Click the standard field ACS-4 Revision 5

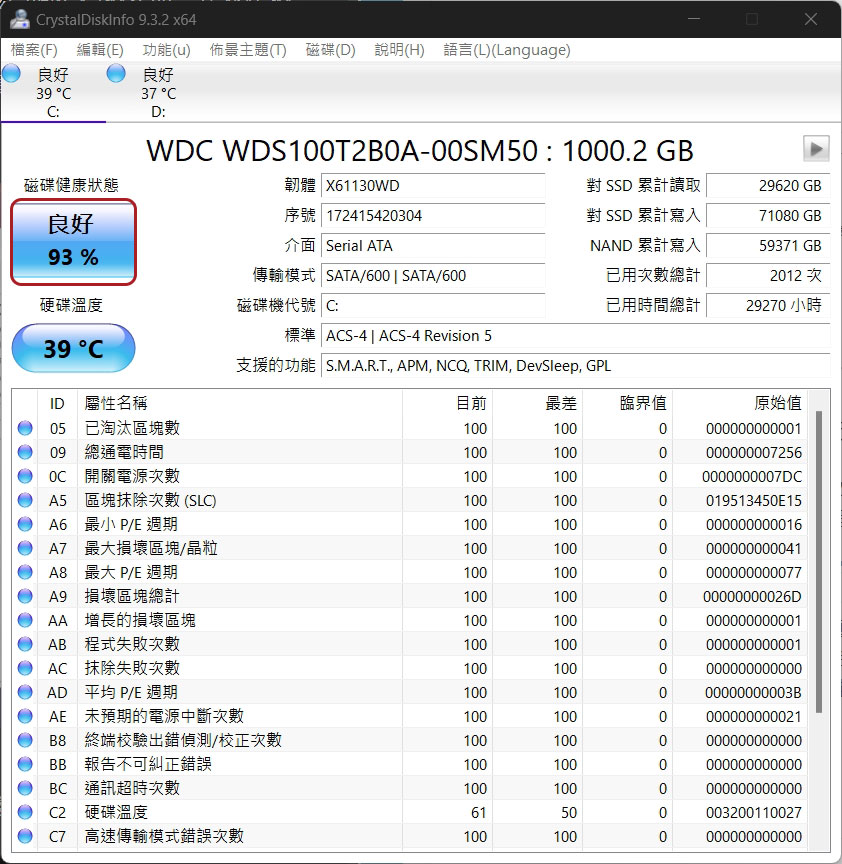pos(575,336)
